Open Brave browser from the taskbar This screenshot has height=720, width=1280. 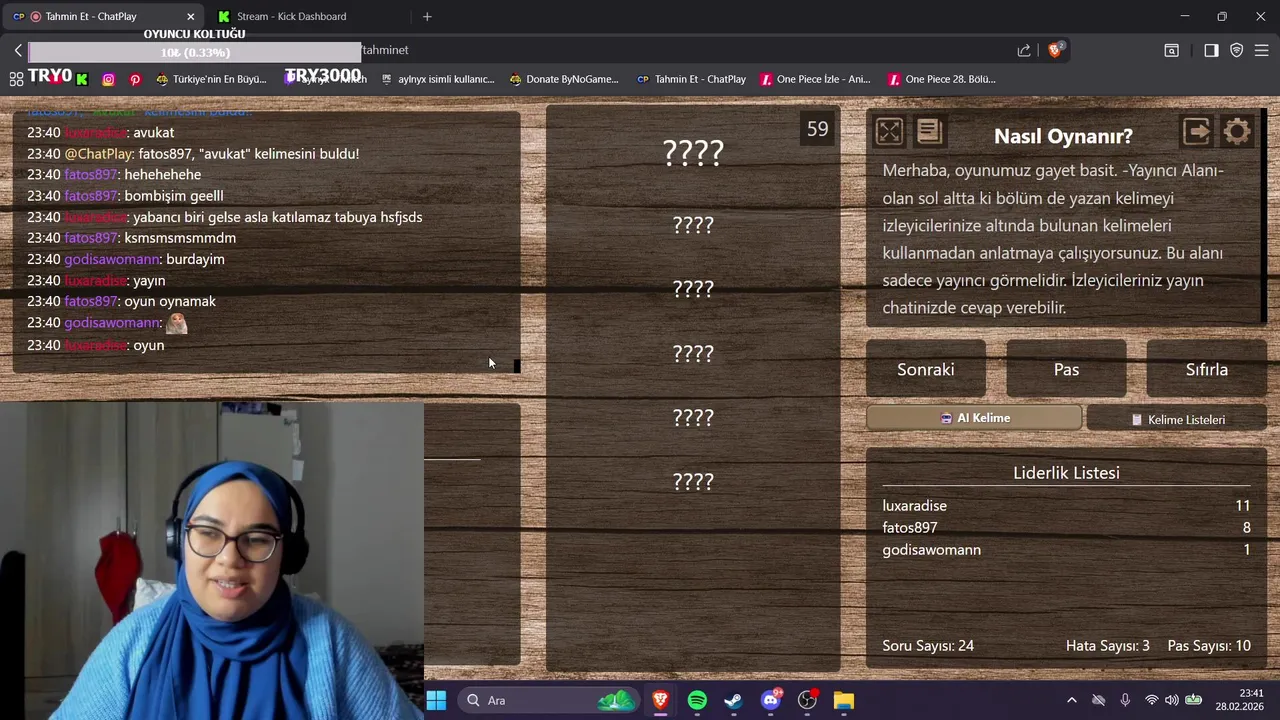660,700
